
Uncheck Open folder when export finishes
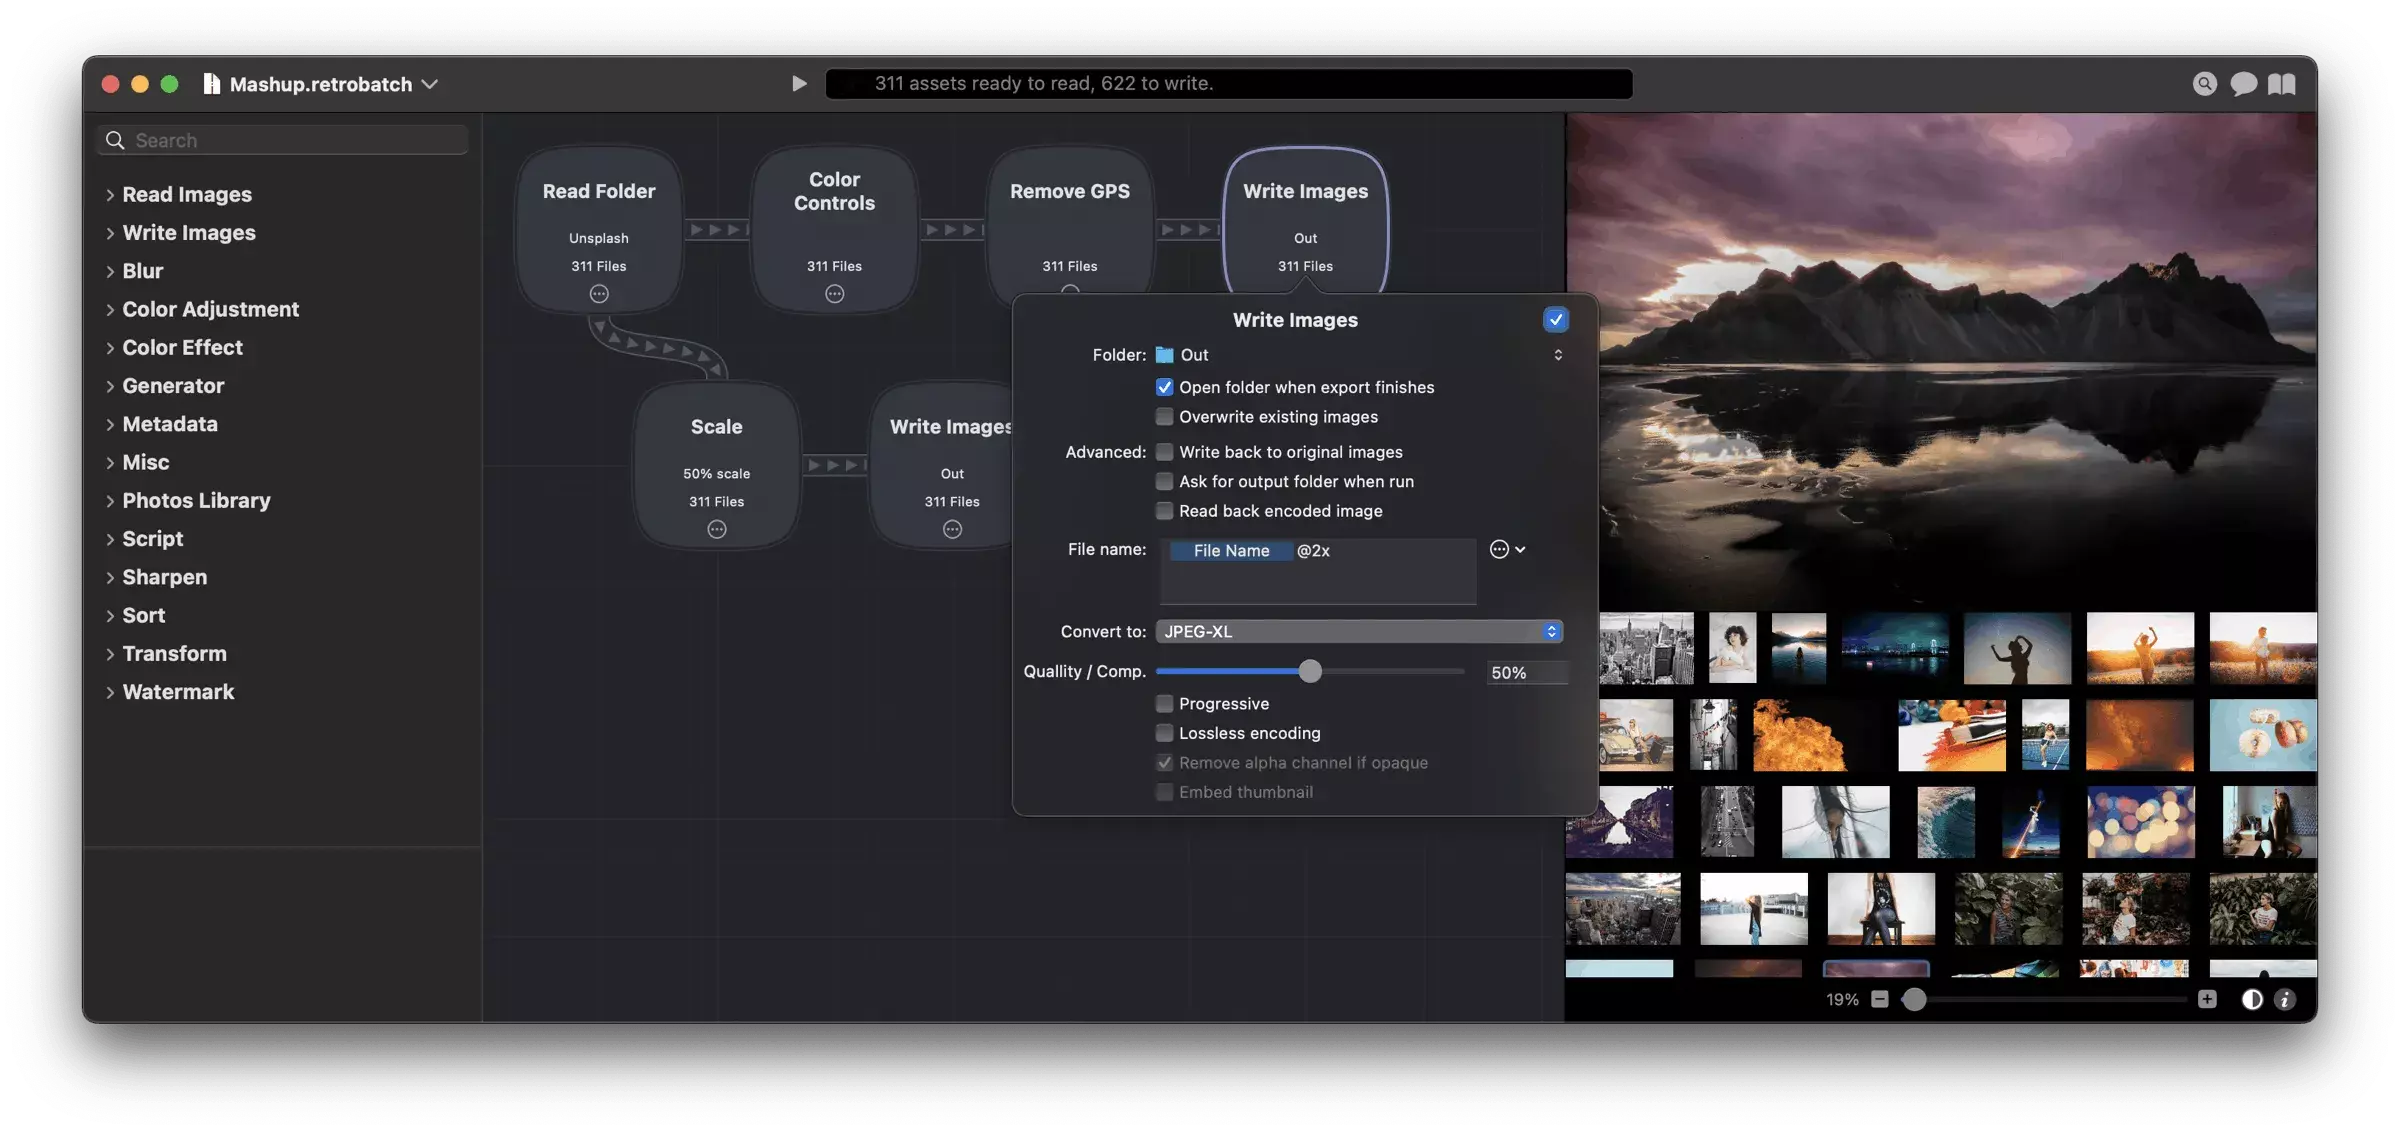click(x=1164, y=387)
